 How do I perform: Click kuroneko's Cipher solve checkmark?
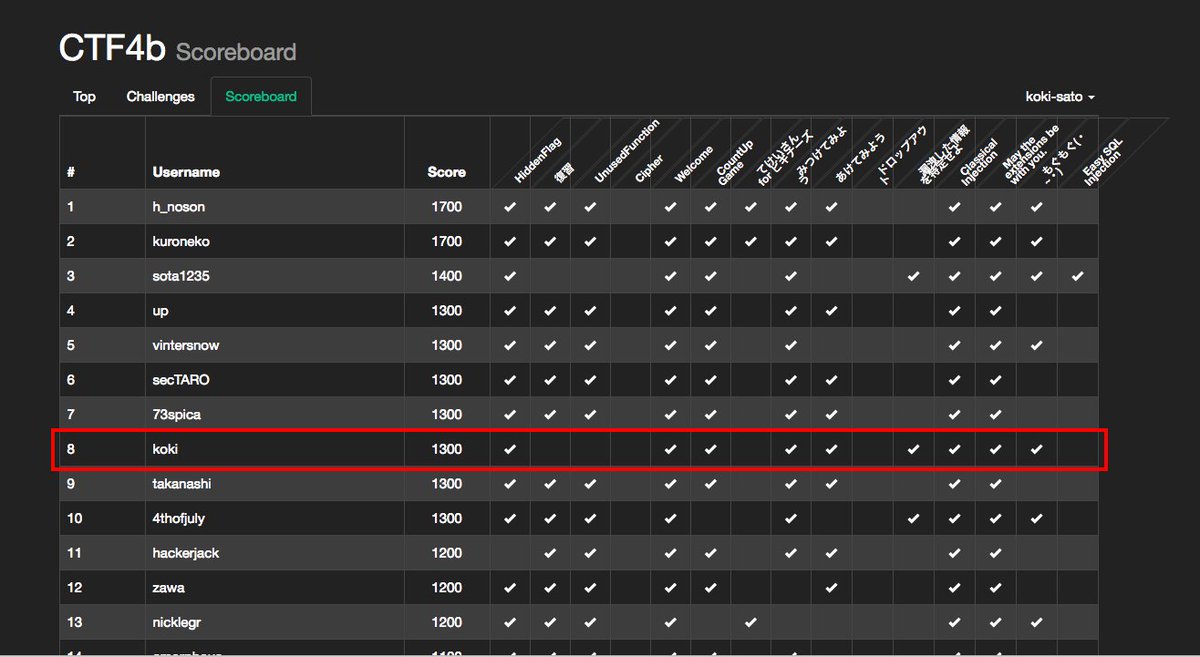coord(631,241)
